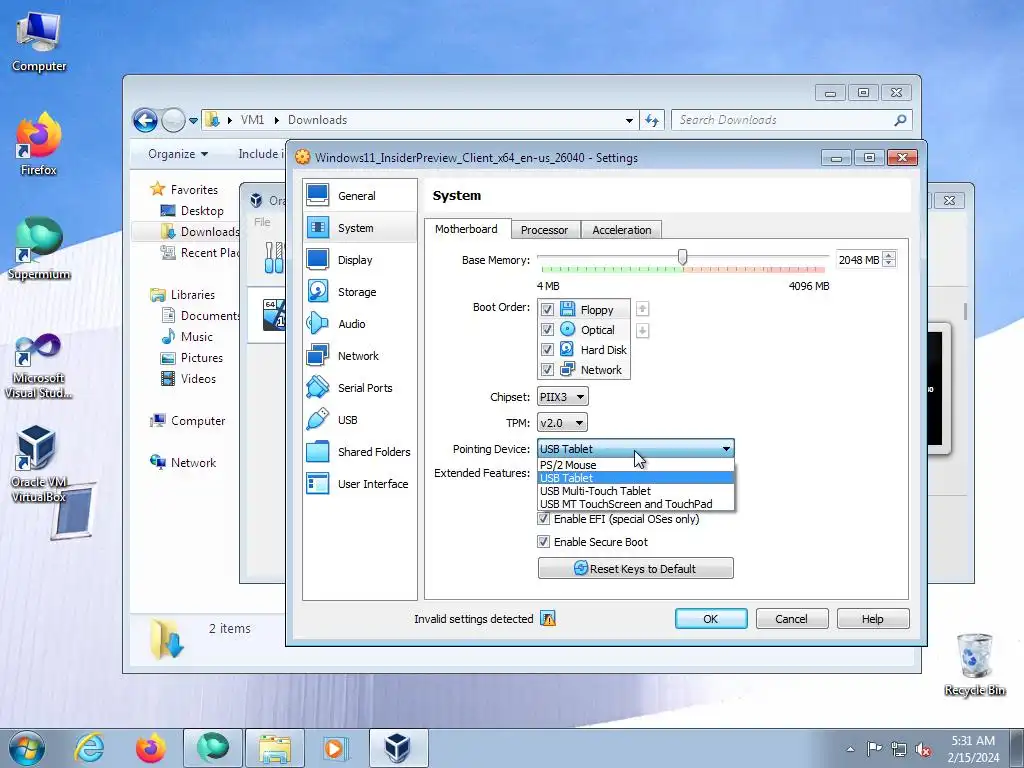Refresh the Explorer Downloads folder

click(x=652, y=120)
